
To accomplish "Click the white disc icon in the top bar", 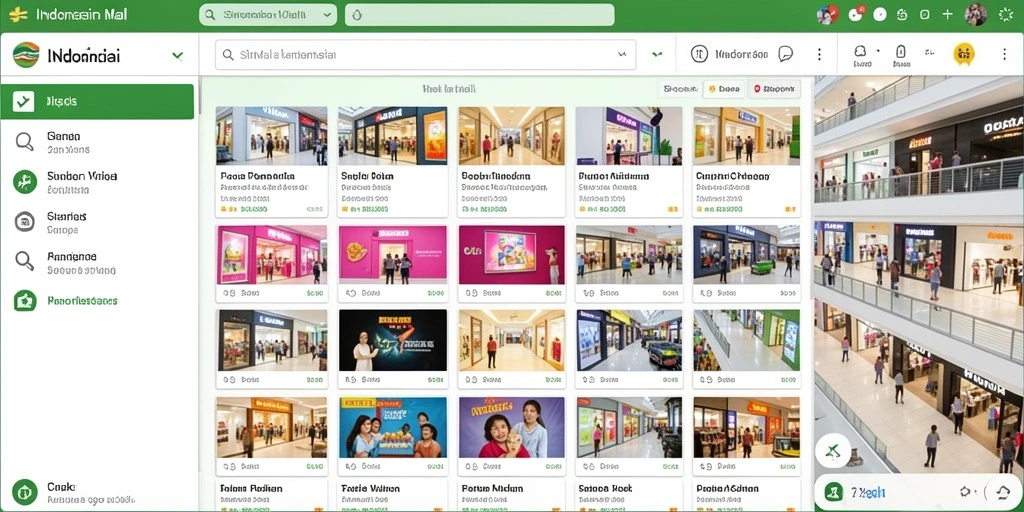I will coord(880,14).
